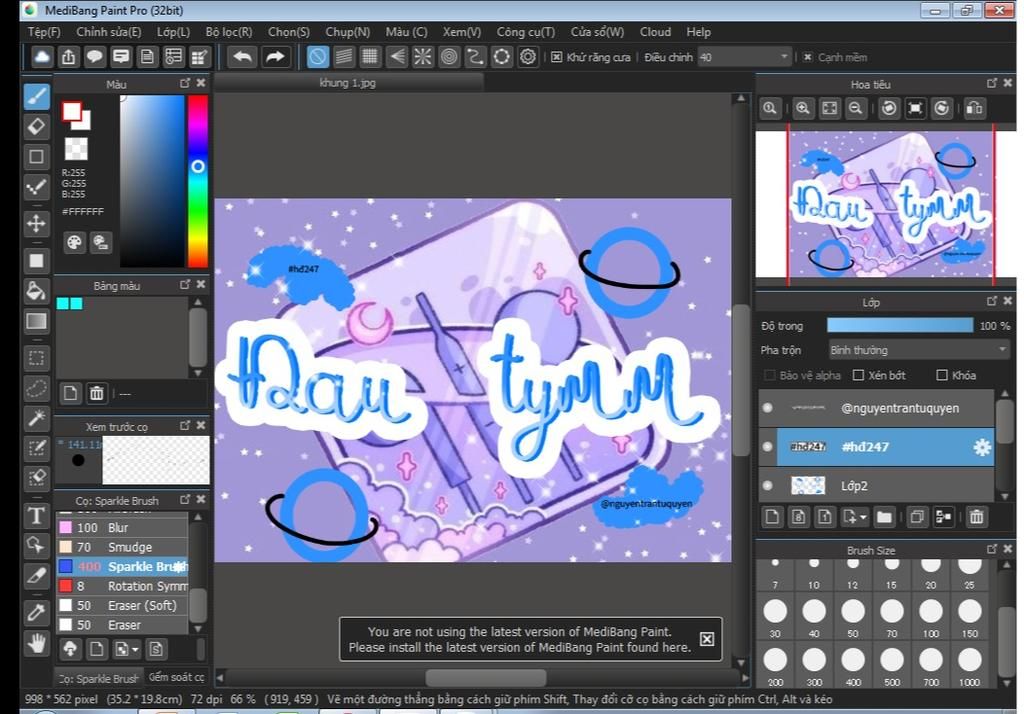This screenshot has height=714, width=1024.
Task: Select the Lasso tool
Action: click(37, 388)
